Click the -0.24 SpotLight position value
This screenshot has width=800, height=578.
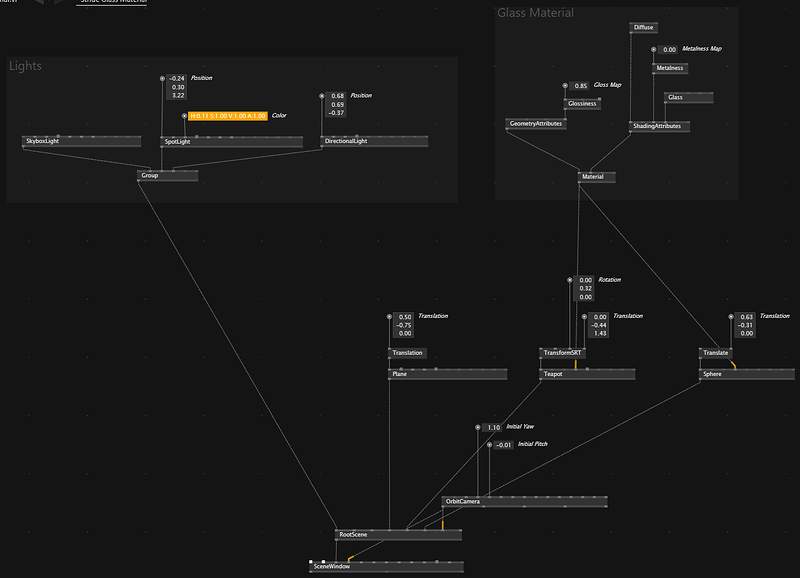click(177, 79)
